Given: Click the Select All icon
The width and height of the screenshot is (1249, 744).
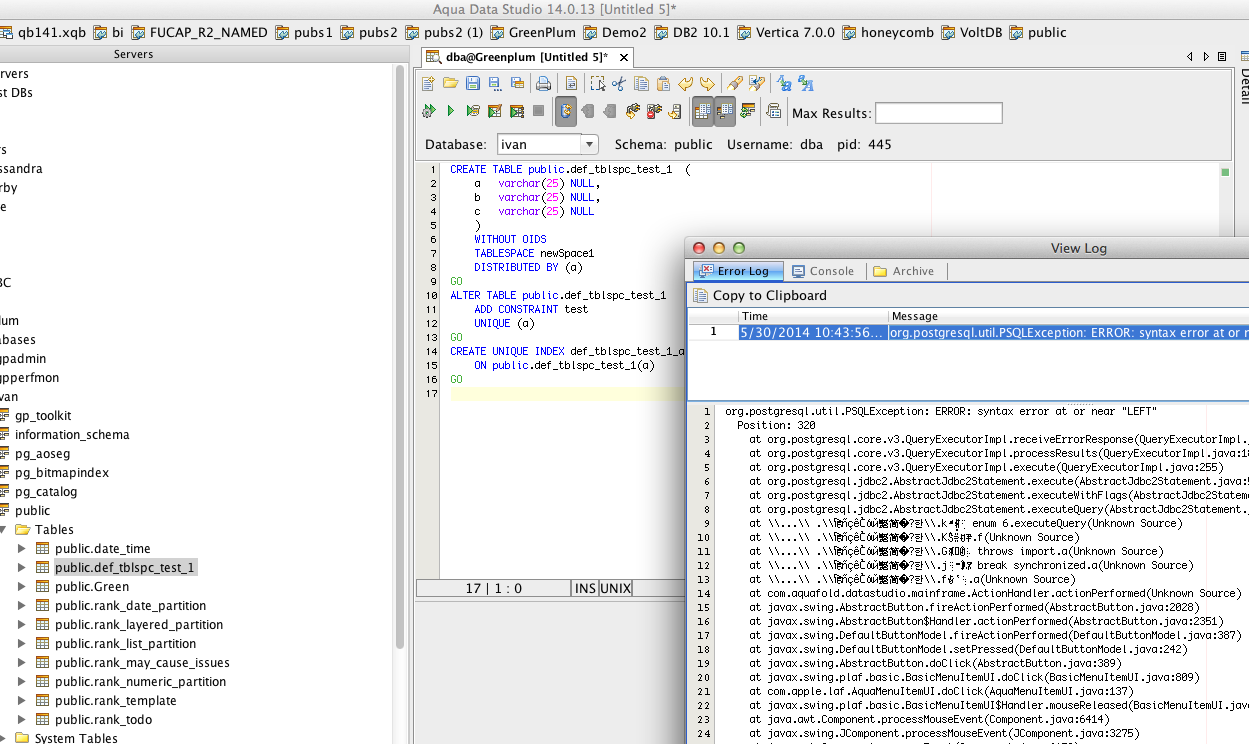Looking at the screenshot, I should point(598,84).
